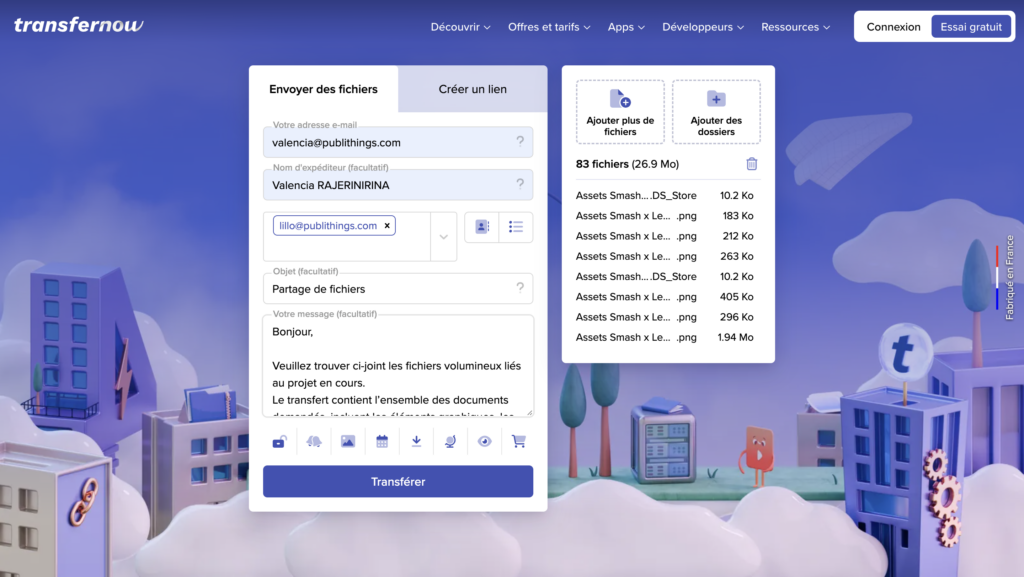Click the lillo@publithings.com recipient text
The image size is (1024, 577).
328,226
